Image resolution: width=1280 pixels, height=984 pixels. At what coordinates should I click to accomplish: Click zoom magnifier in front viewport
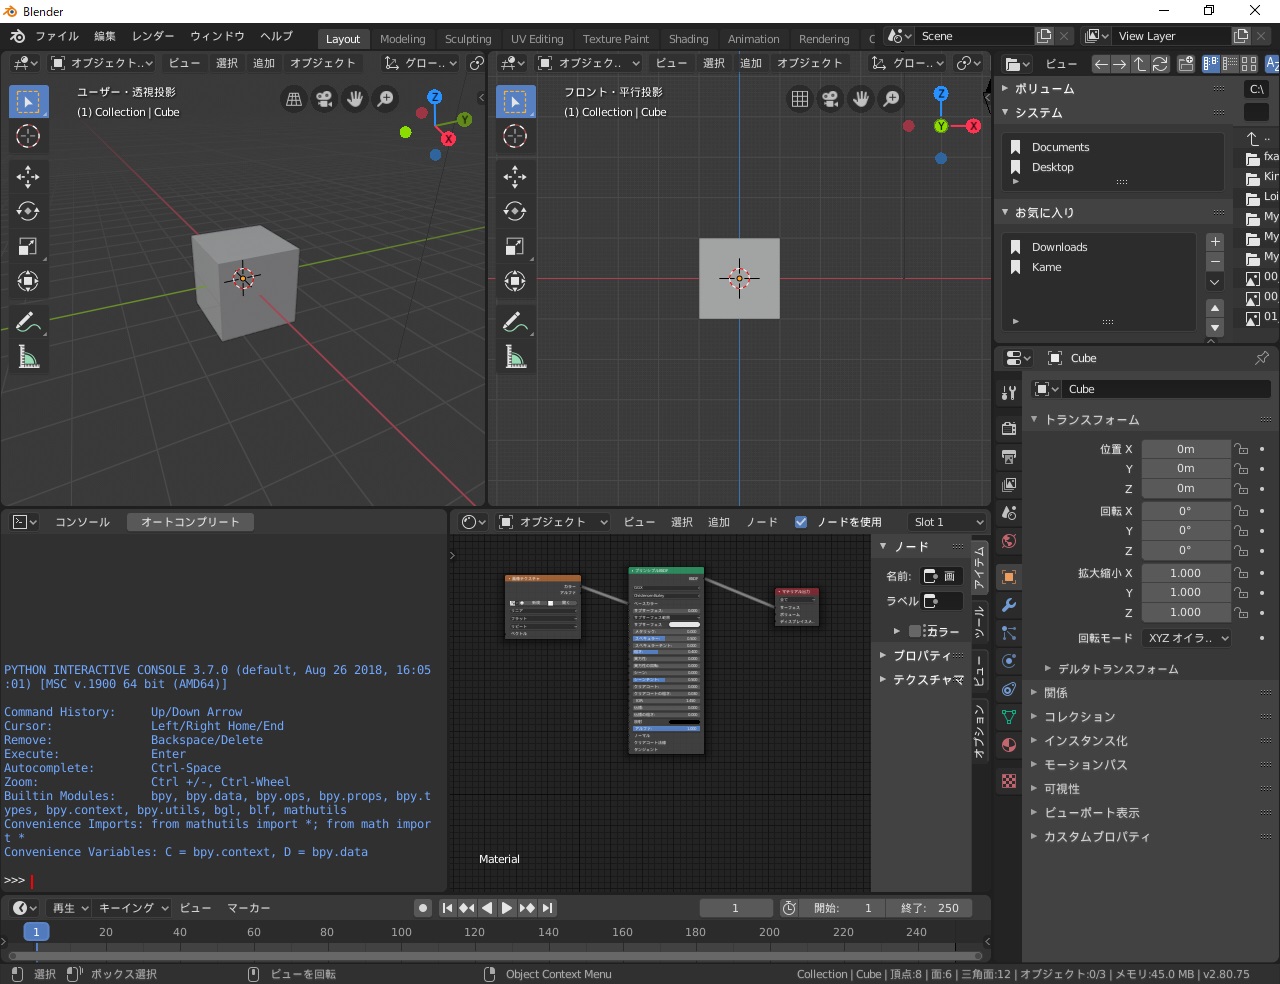pyautogui.click(x=891, y=99)
